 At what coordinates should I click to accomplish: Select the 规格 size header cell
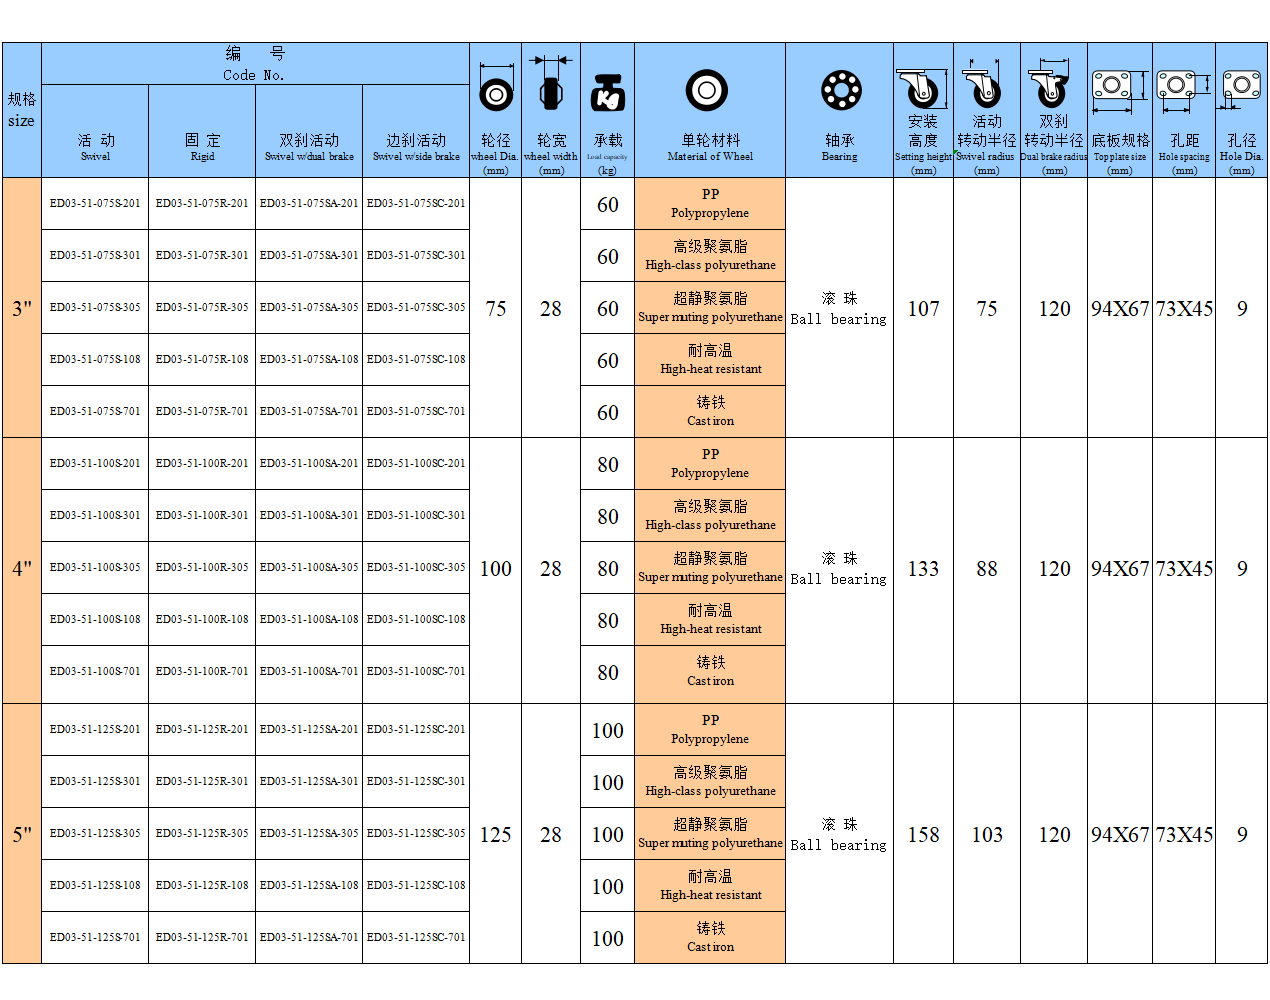[22, 110]
